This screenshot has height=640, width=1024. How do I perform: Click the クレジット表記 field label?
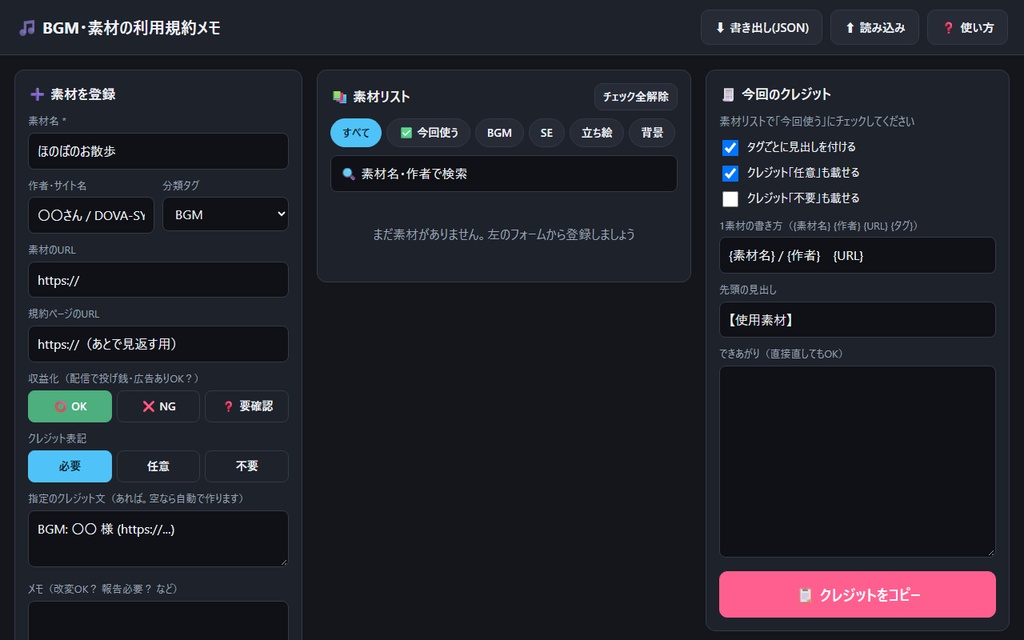point(57,439)
